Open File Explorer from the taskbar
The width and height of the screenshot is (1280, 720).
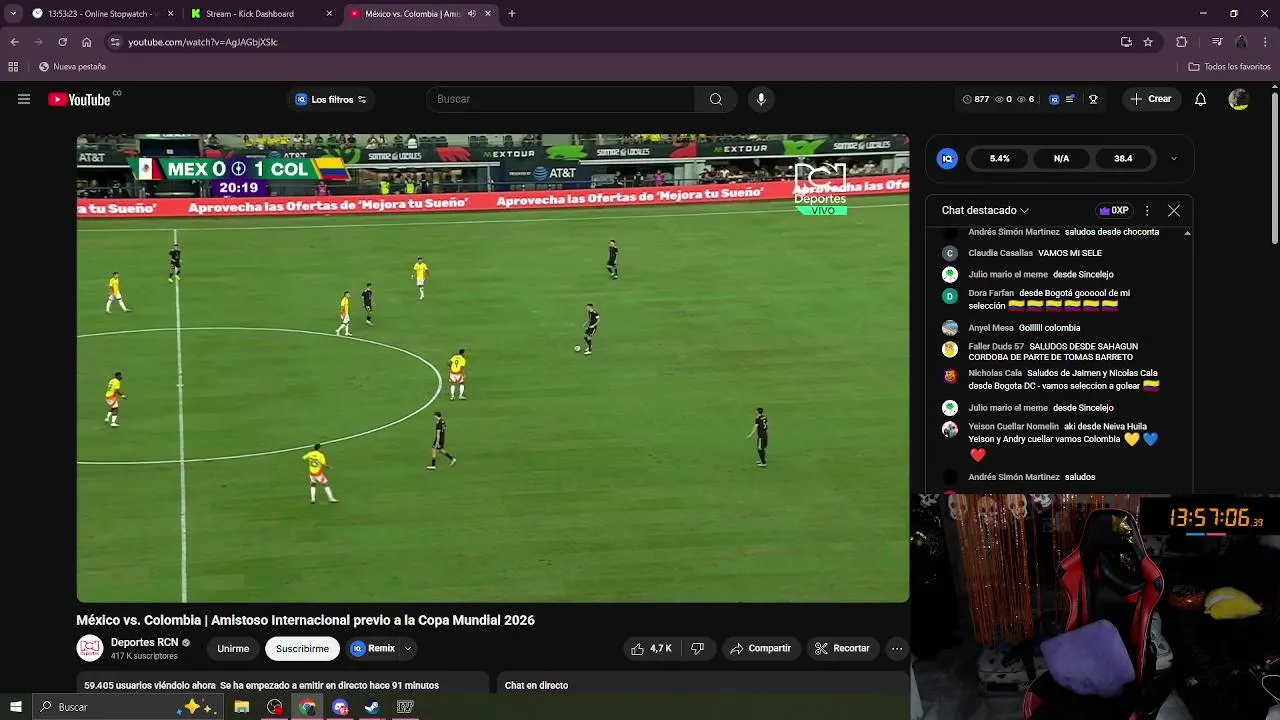[x=242, y=707]
